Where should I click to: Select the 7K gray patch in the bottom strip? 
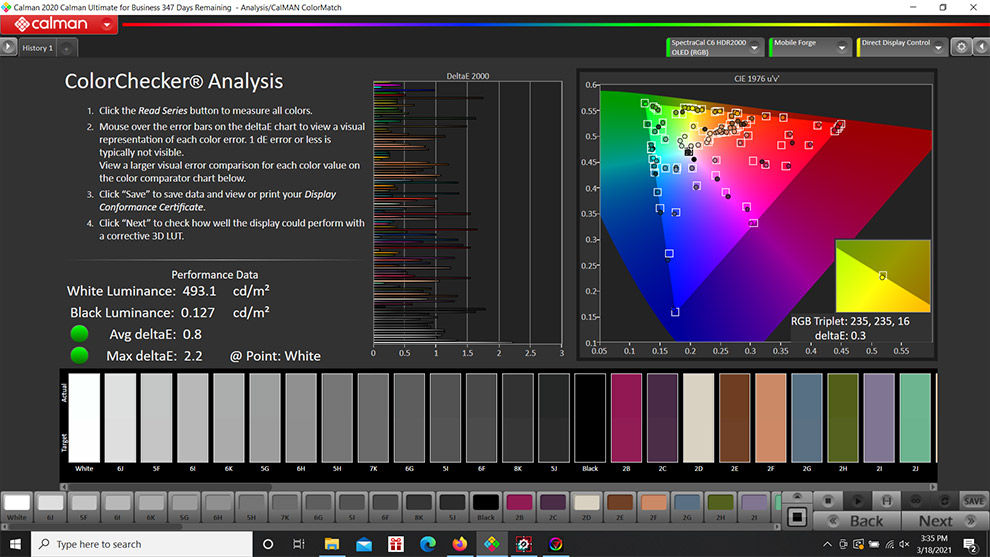[285, 506]
